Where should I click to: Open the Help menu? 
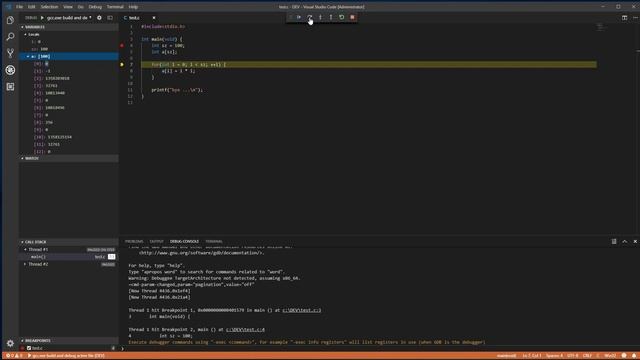[x=133, y=7]
